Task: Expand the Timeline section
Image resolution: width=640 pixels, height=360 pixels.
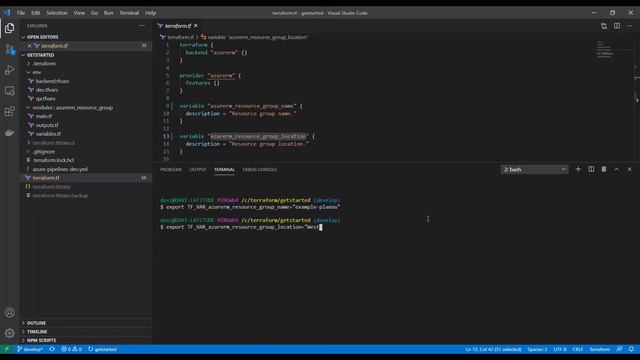Action: 37,331
